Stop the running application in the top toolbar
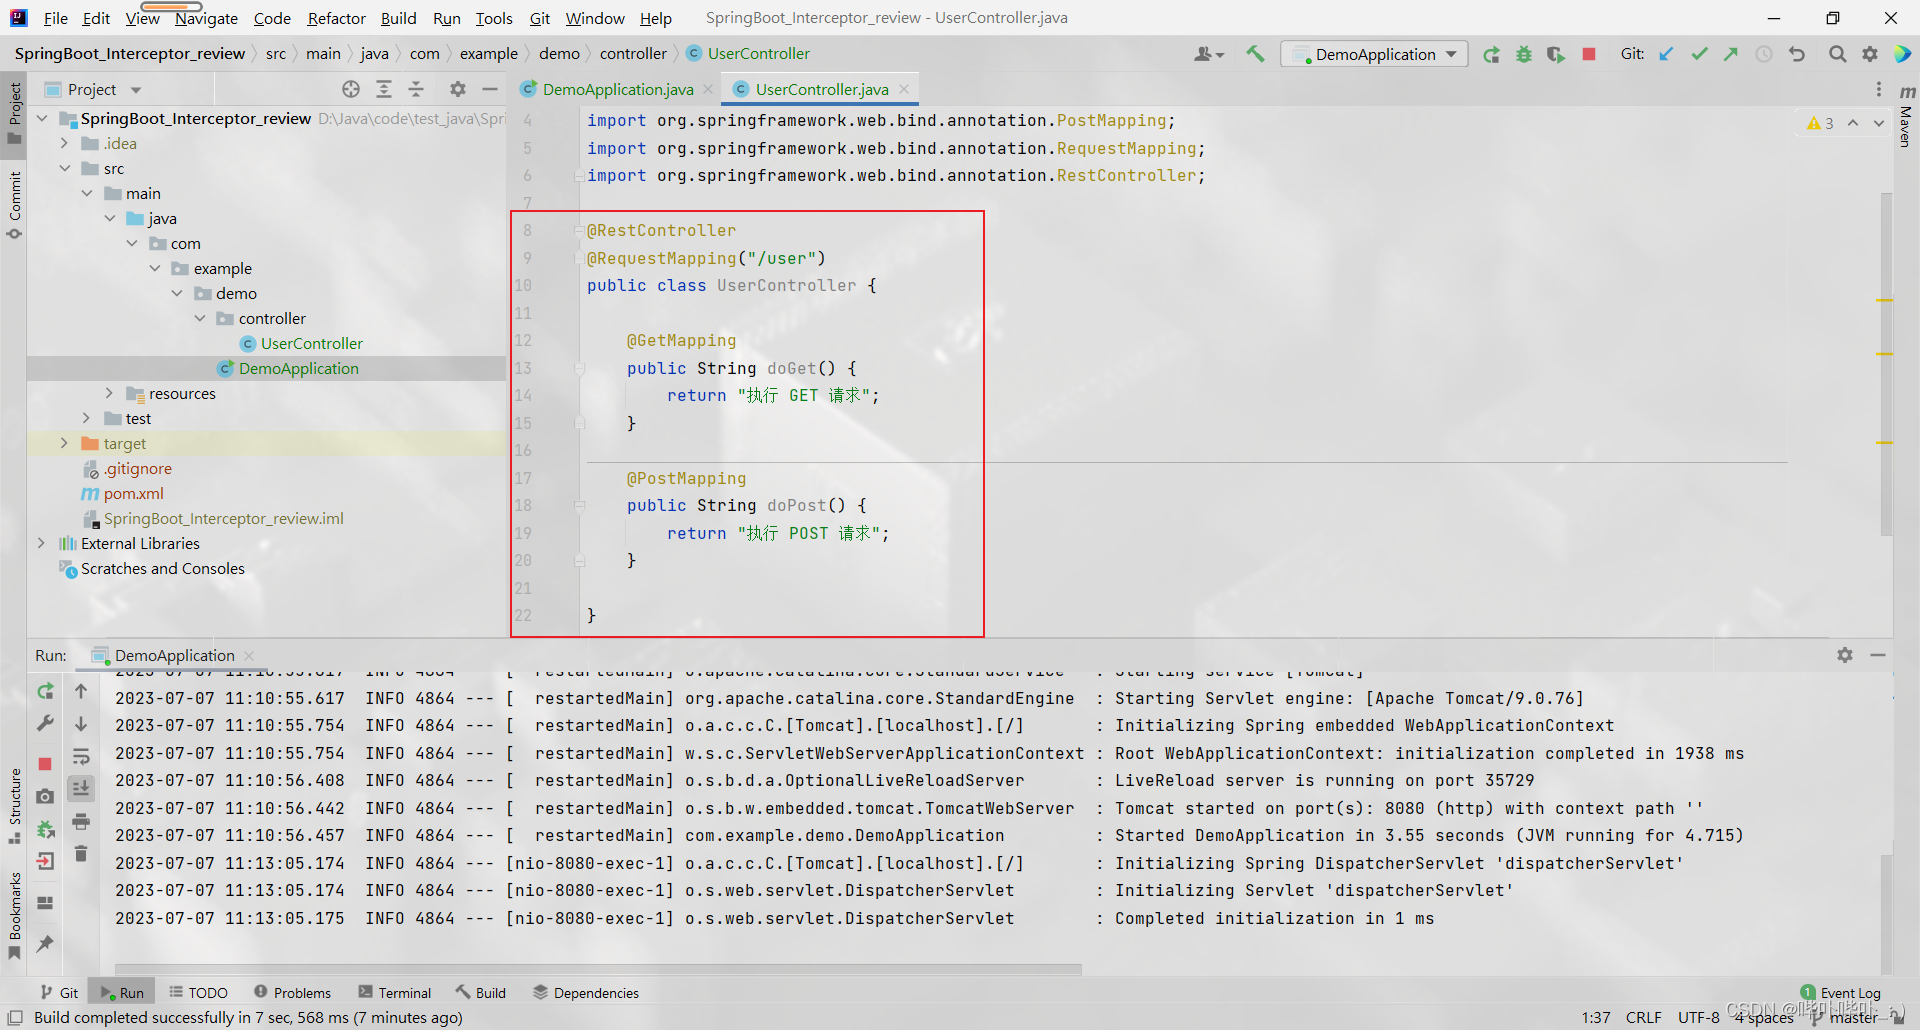Image resolution: width=1920 pixels, height=1030 pixels. click(1588, 54)
